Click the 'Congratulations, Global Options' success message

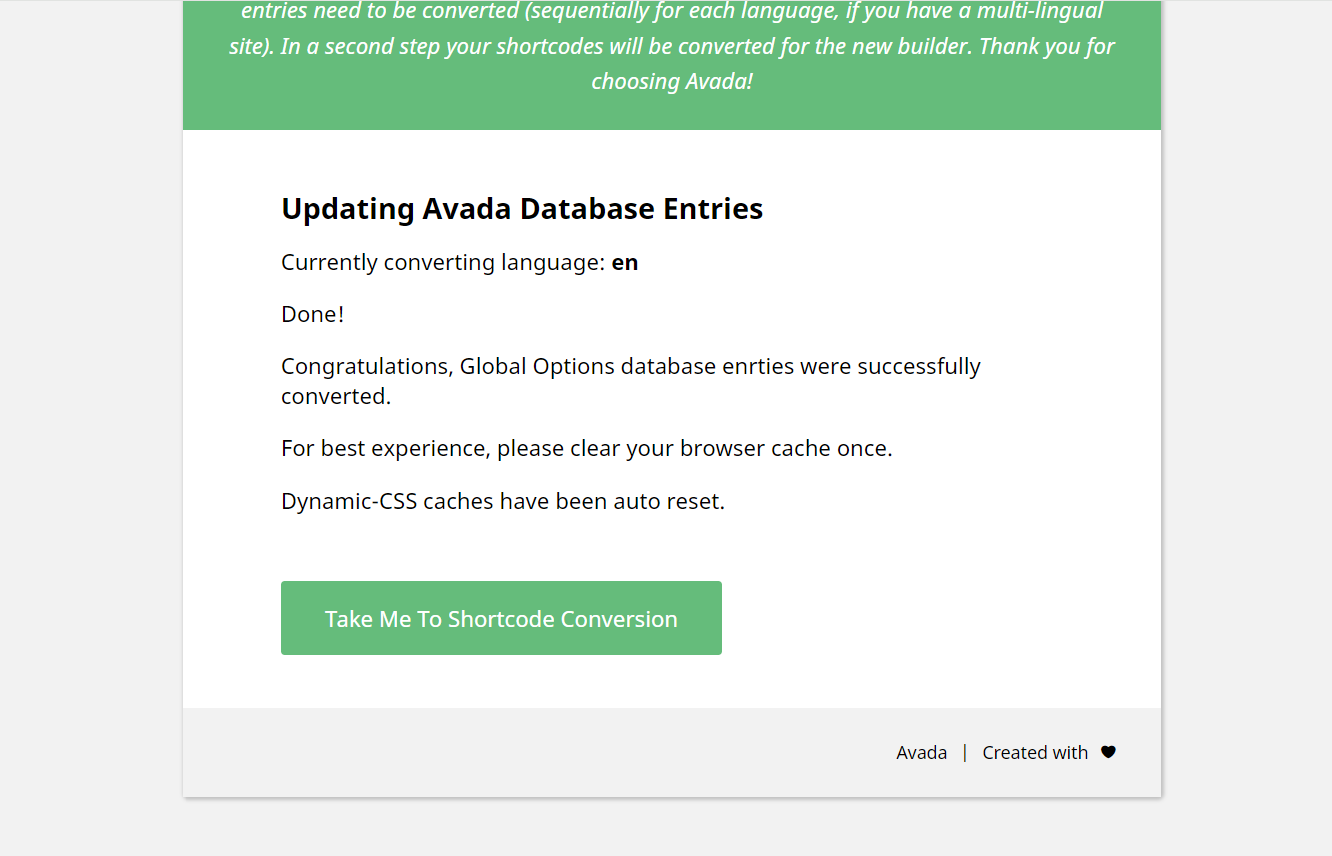click(631, 381)
